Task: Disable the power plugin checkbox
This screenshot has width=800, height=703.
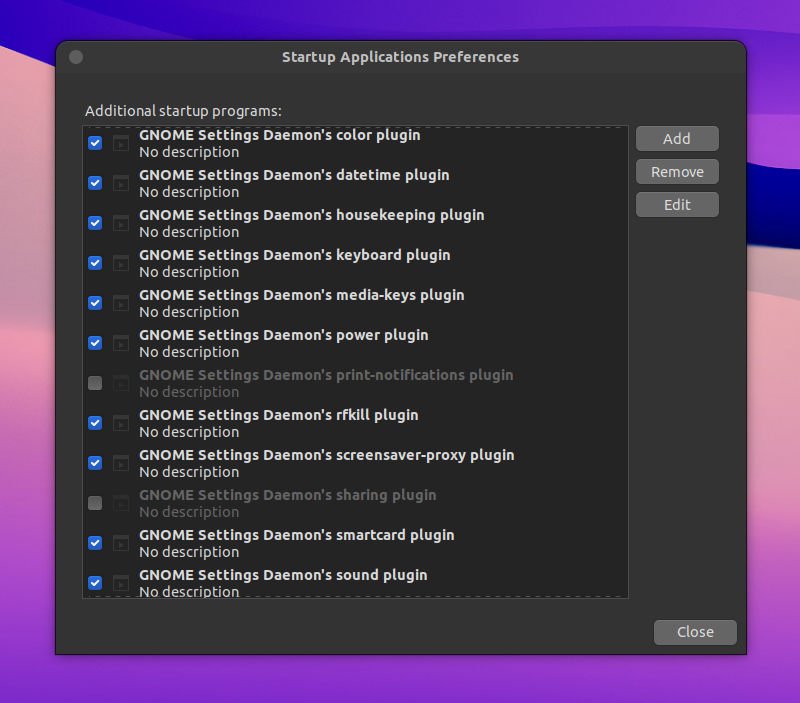Action: coord(95,343)
